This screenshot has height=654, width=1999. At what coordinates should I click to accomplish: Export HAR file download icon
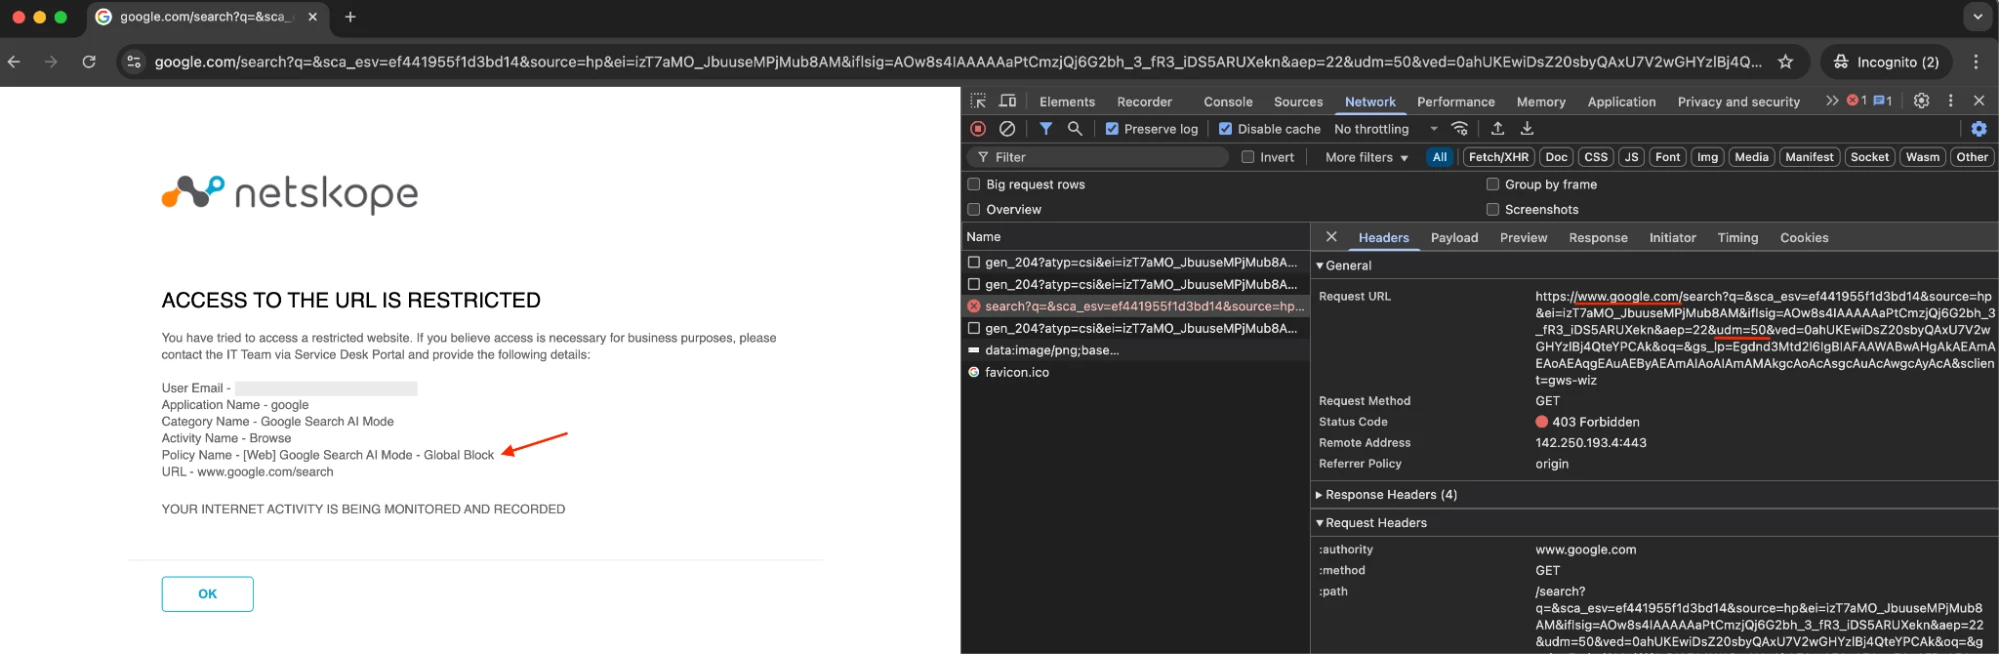[x=1527, y=129]
